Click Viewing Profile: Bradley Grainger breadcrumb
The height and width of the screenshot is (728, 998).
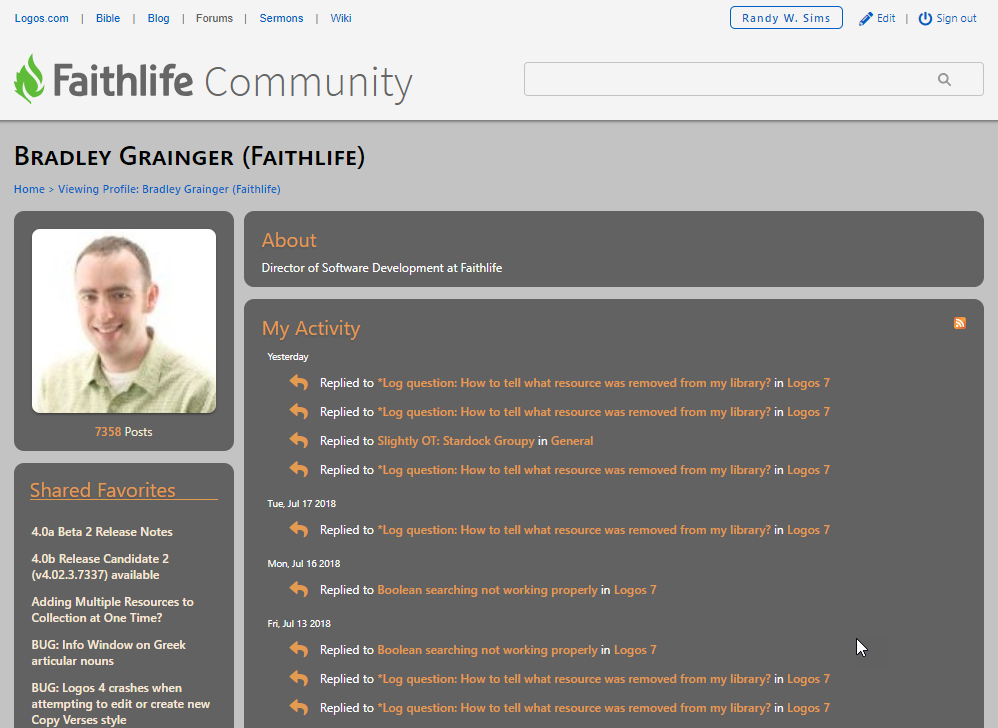[x=169, y=189]
